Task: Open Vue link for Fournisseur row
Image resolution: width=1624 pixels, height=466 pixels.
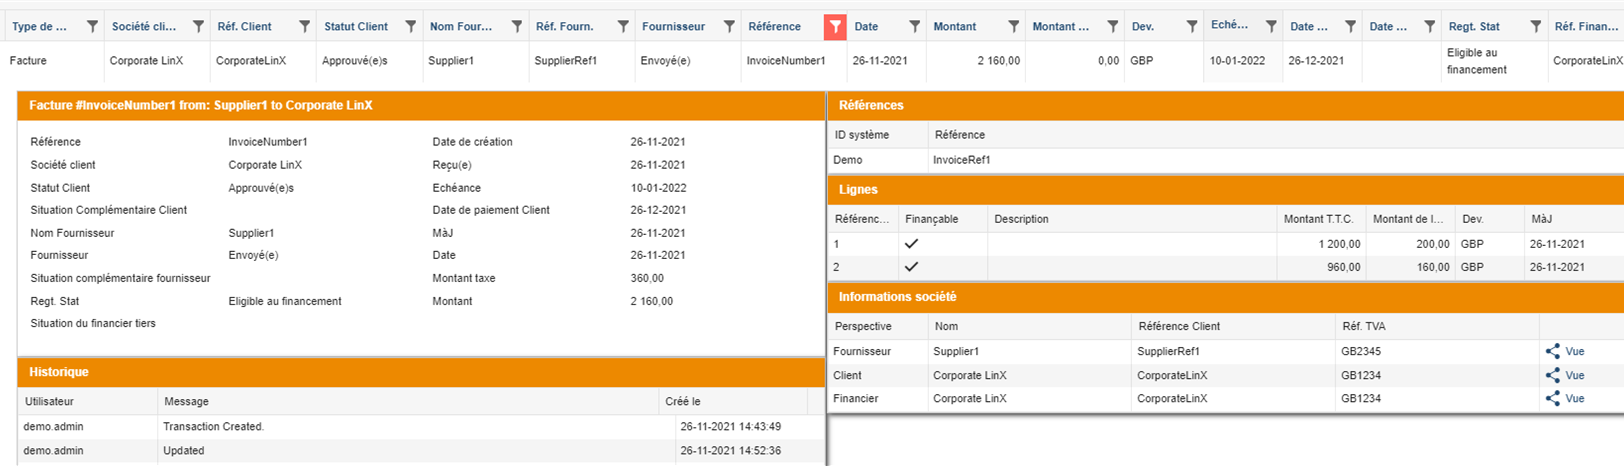Action: (1574, 351)
